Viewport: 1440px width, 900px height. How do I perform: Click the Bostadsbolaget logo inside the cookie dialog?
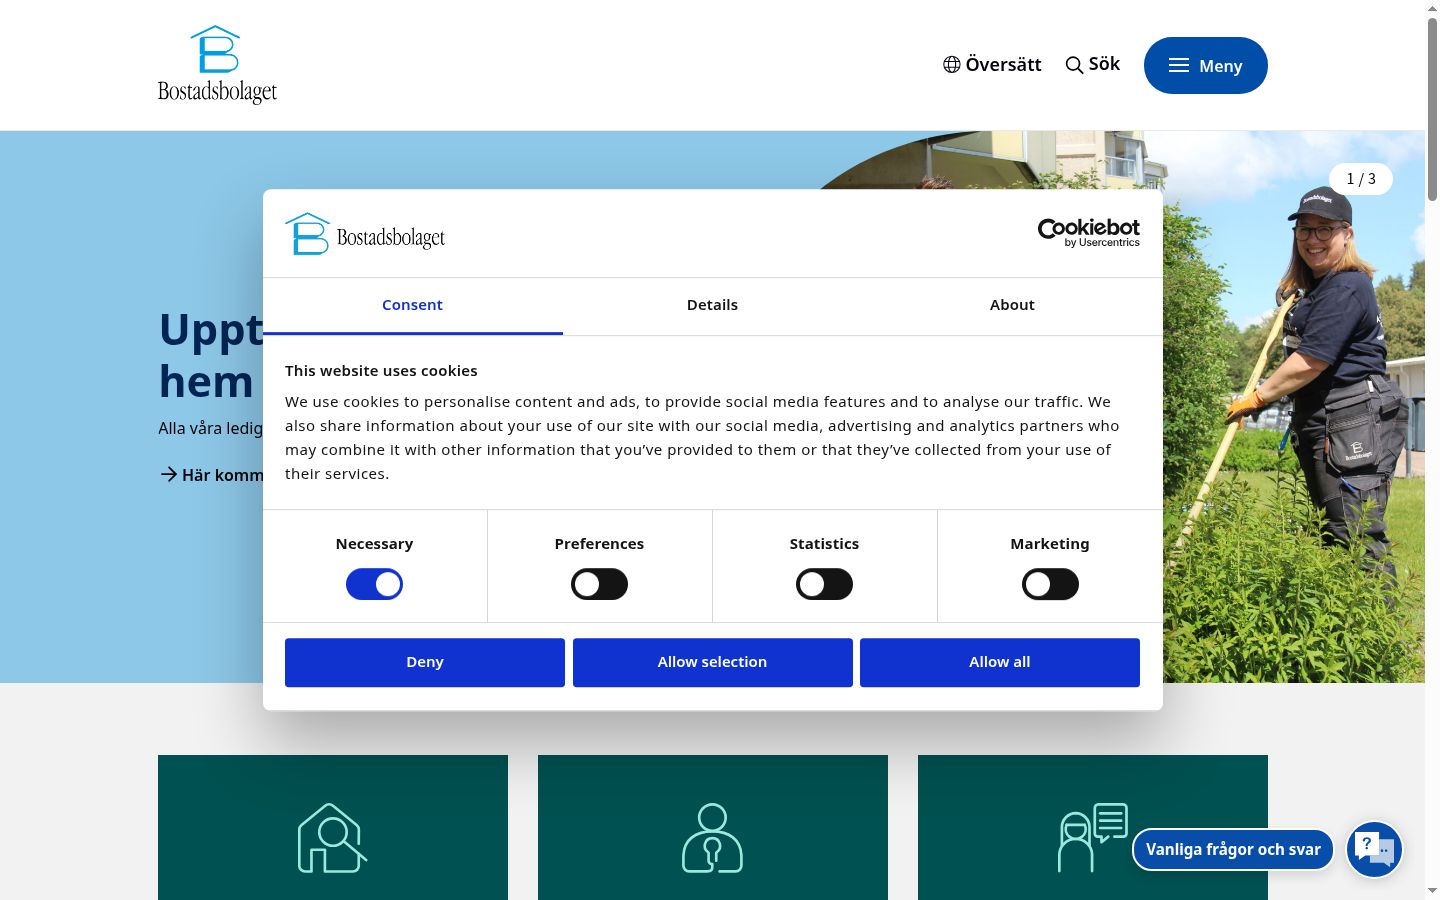[x=365, y=234]
